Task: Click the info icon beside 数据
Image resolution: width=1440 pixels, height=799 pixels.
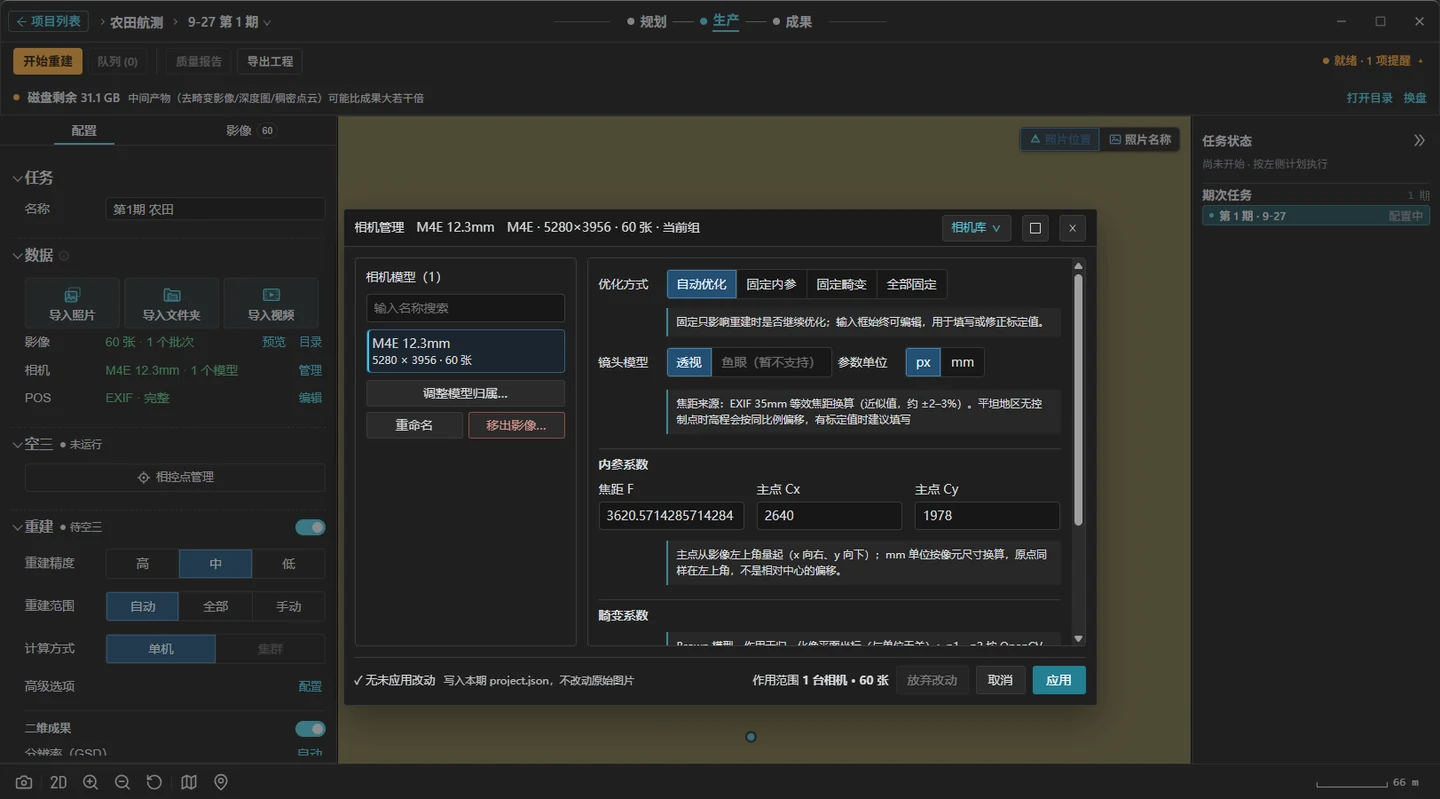Action: (64, 256)
